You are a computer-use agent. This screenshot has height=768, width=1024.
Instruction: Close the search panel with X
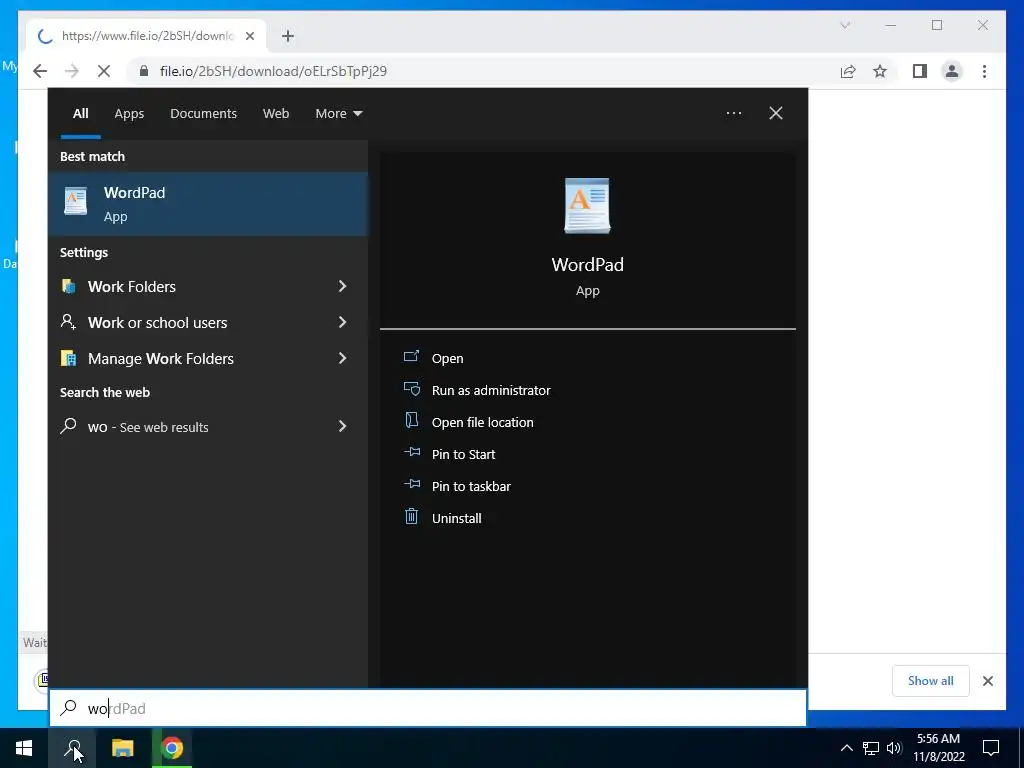(x=776, y=113)
